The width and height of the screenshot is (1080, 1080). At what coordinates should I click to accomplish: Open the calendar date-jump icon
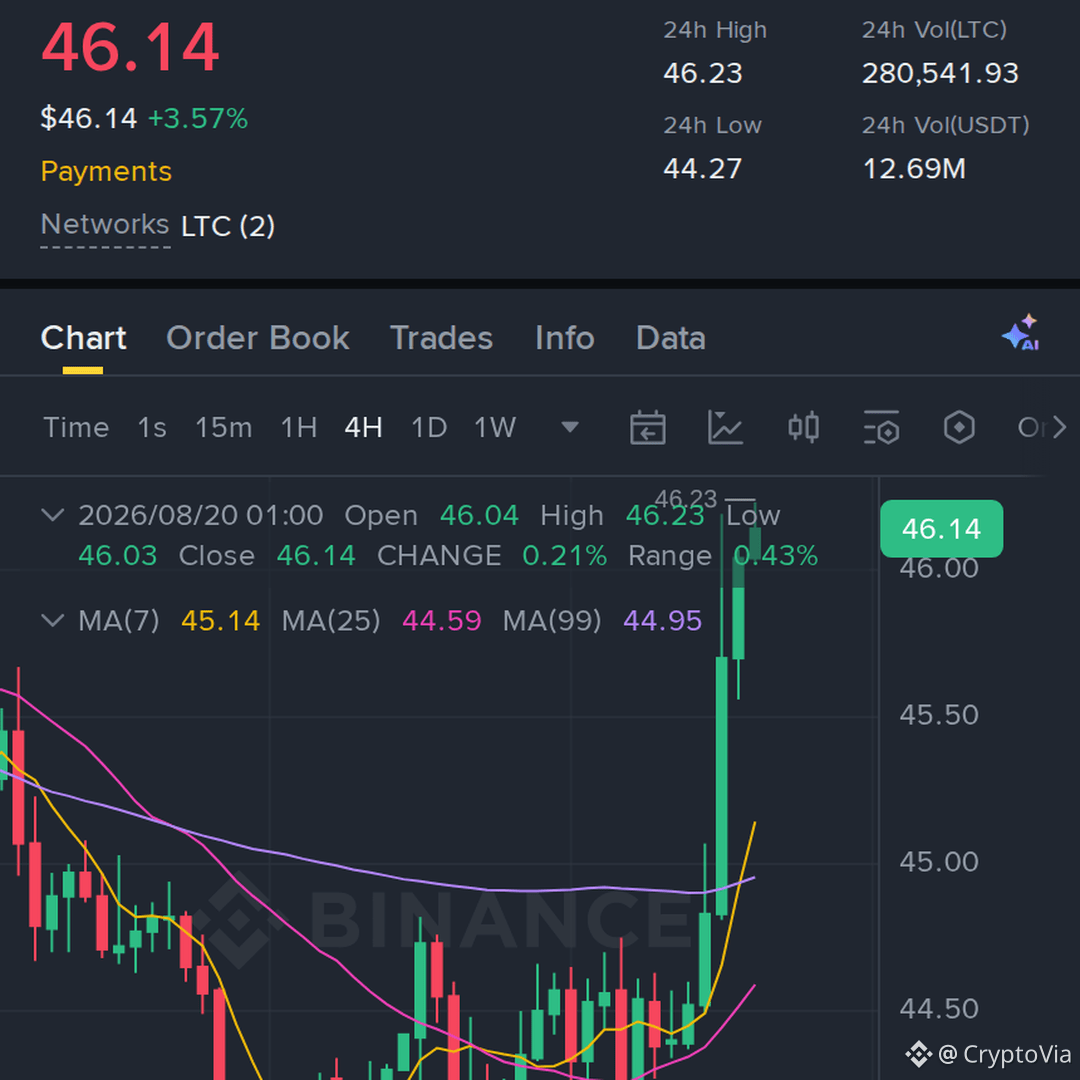pyautogui.click(x=647, y=428)
